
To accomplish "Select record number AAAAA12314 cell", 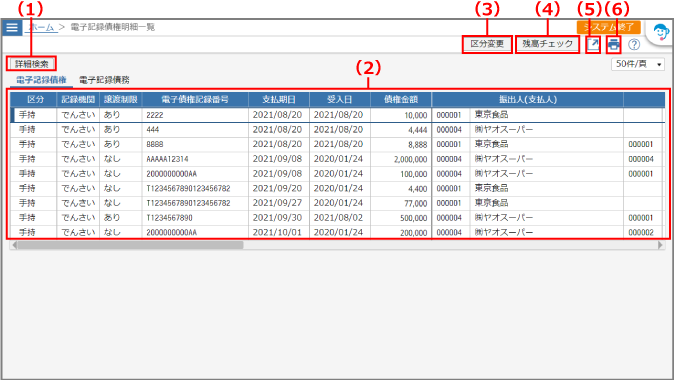I will coord(195,159).
